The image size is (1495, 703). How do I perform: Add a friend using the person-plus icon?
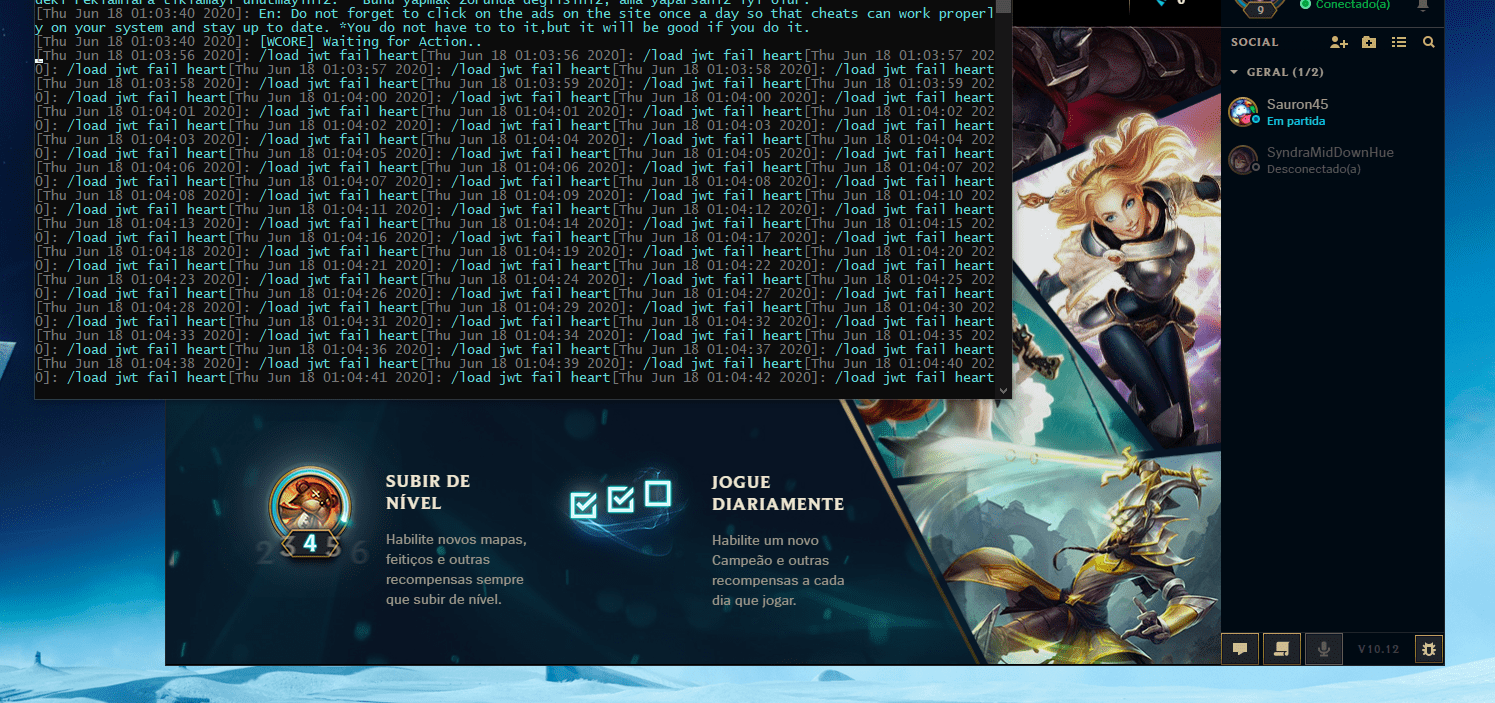point(1339,42)
